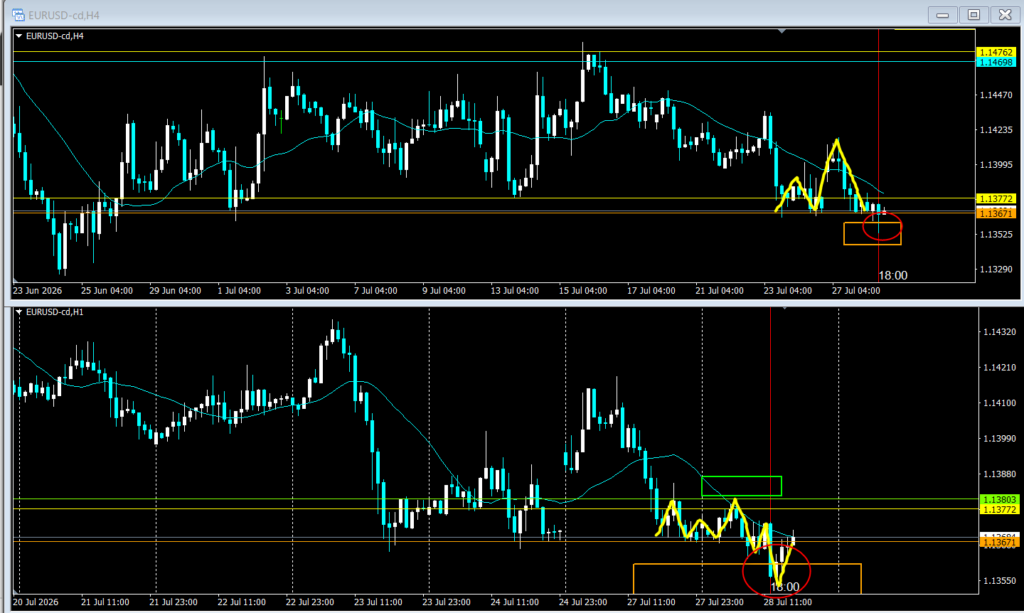Expand the H4 chart dropdown triangle
1024x613 pixels.
(18, 36)
